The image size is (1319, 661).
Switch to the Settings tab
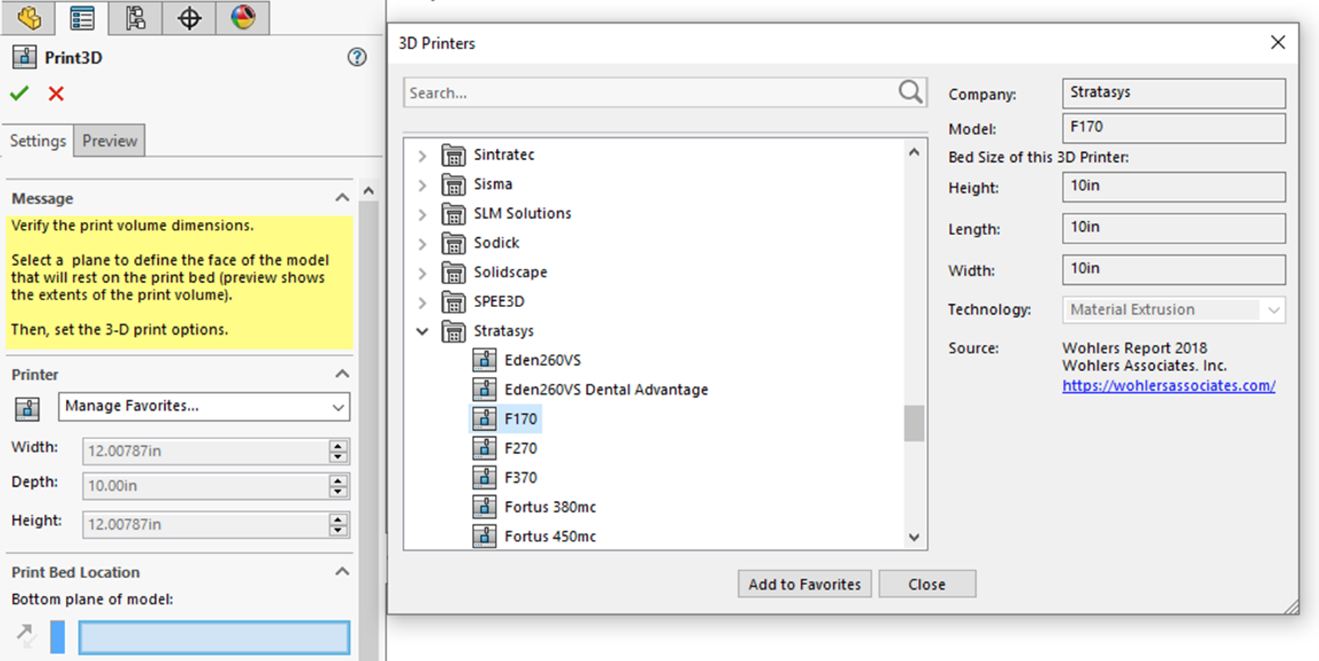pyautogui.click(x=38, y=141)
